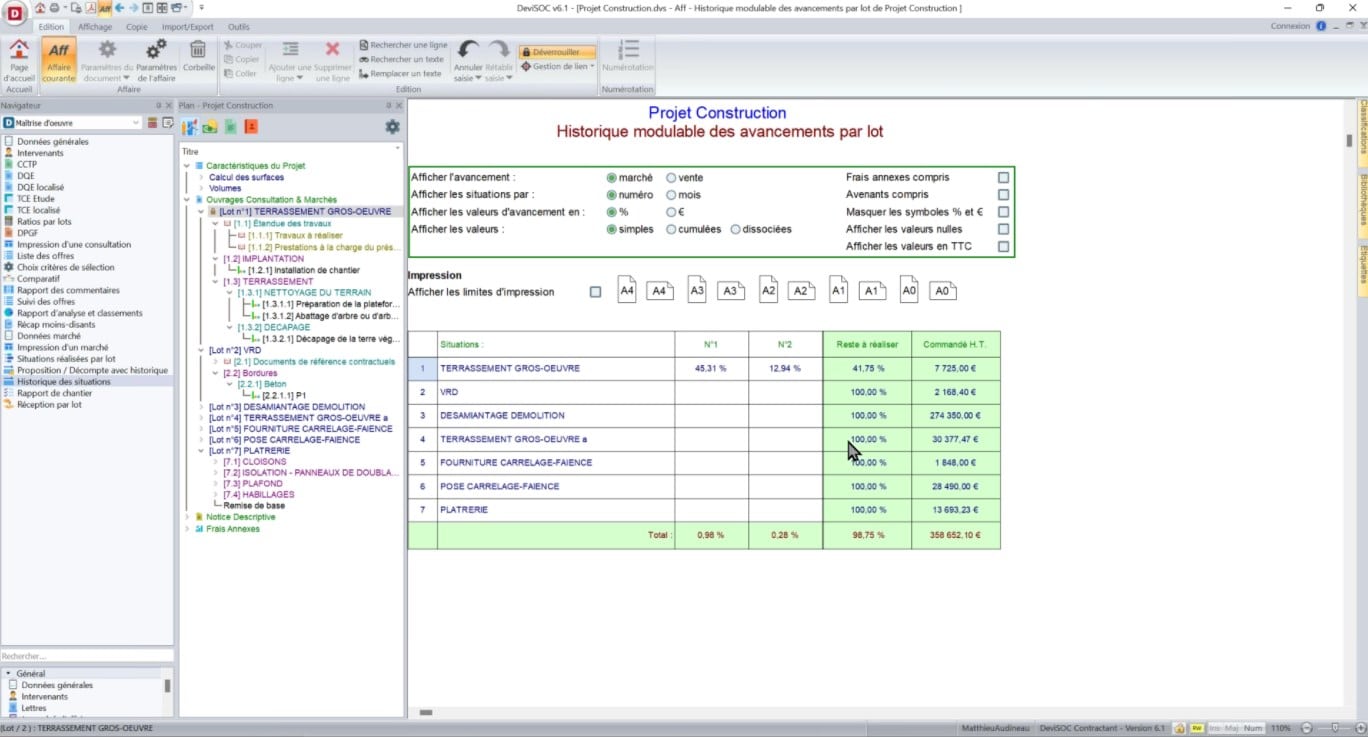Enable 'Frais annexes compris' checkbox
Viewport: 1368px width, 737px height.
point(1003,178)
